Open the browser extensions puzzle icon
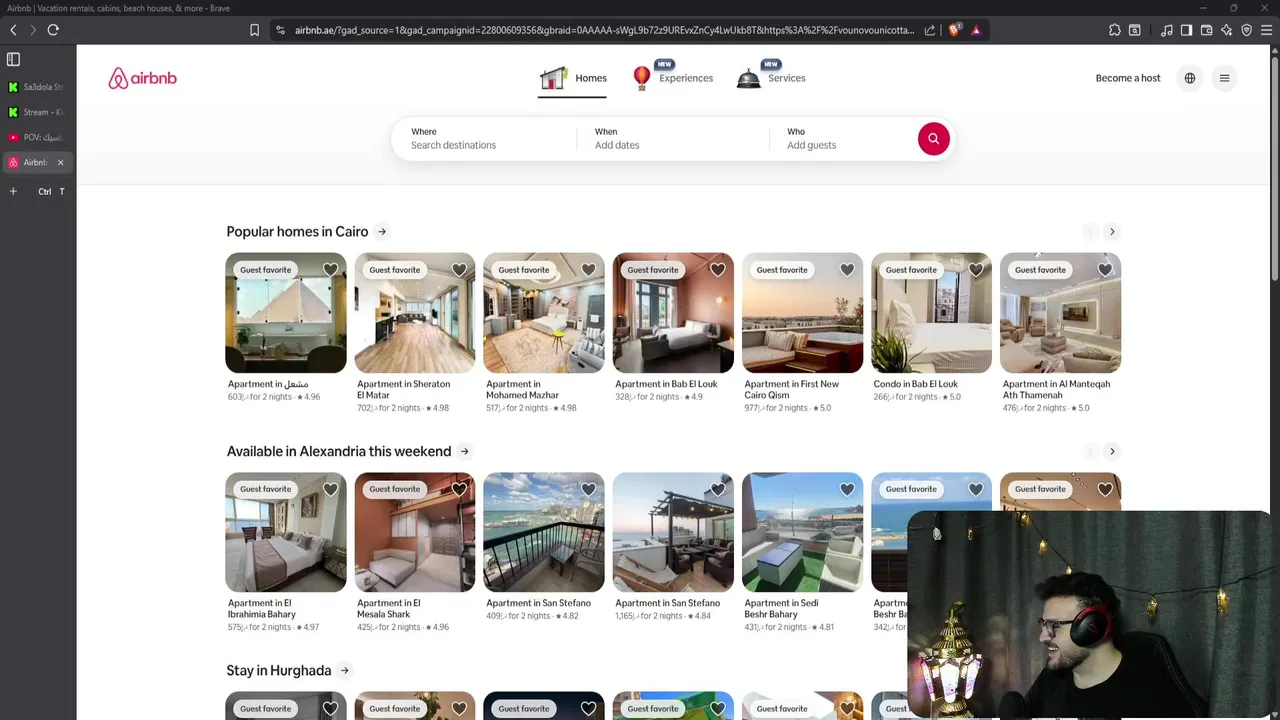Viewport: 1280px width, 720px height. 1115,30
